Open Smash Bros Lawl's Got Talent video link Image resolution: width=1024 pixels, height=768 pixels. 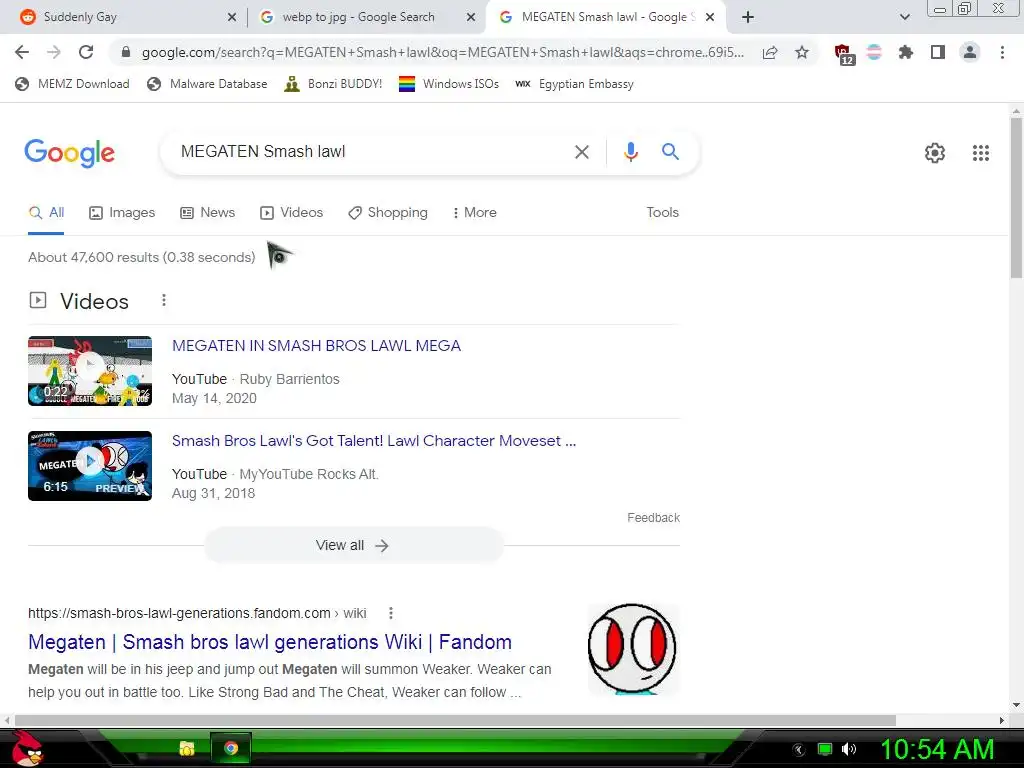374,441
